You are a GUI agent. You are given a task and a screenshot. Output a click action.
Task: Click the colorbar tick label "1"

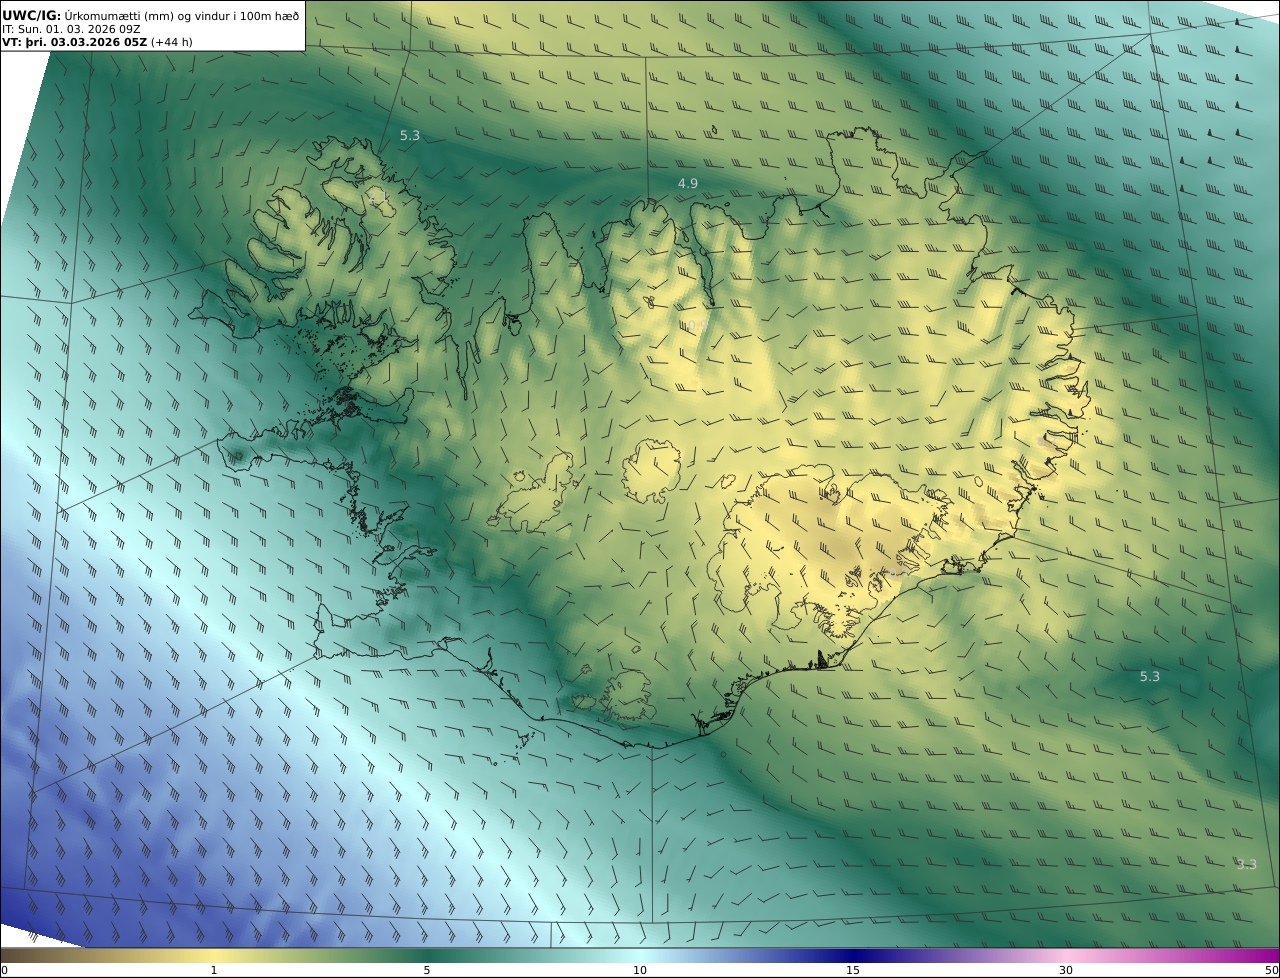tap(214, 970)
